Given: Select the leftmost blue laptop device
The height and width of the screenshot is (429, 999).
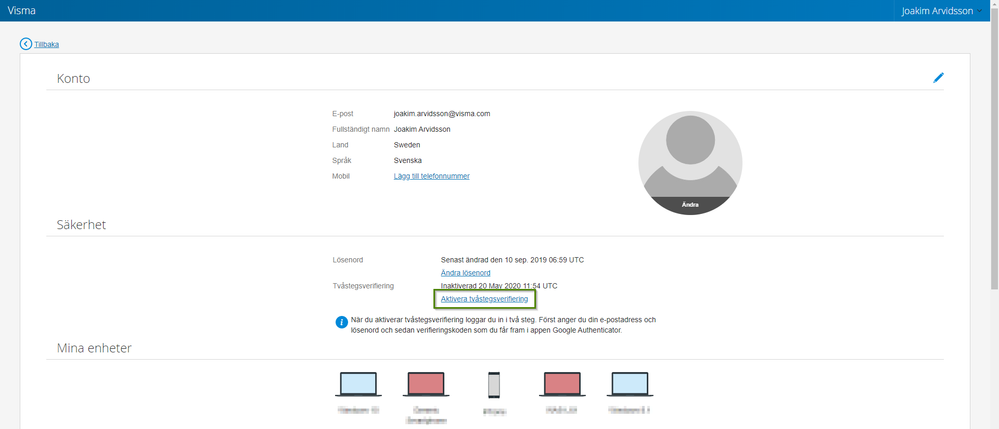Looking at the screenshot, I should 358,384.
